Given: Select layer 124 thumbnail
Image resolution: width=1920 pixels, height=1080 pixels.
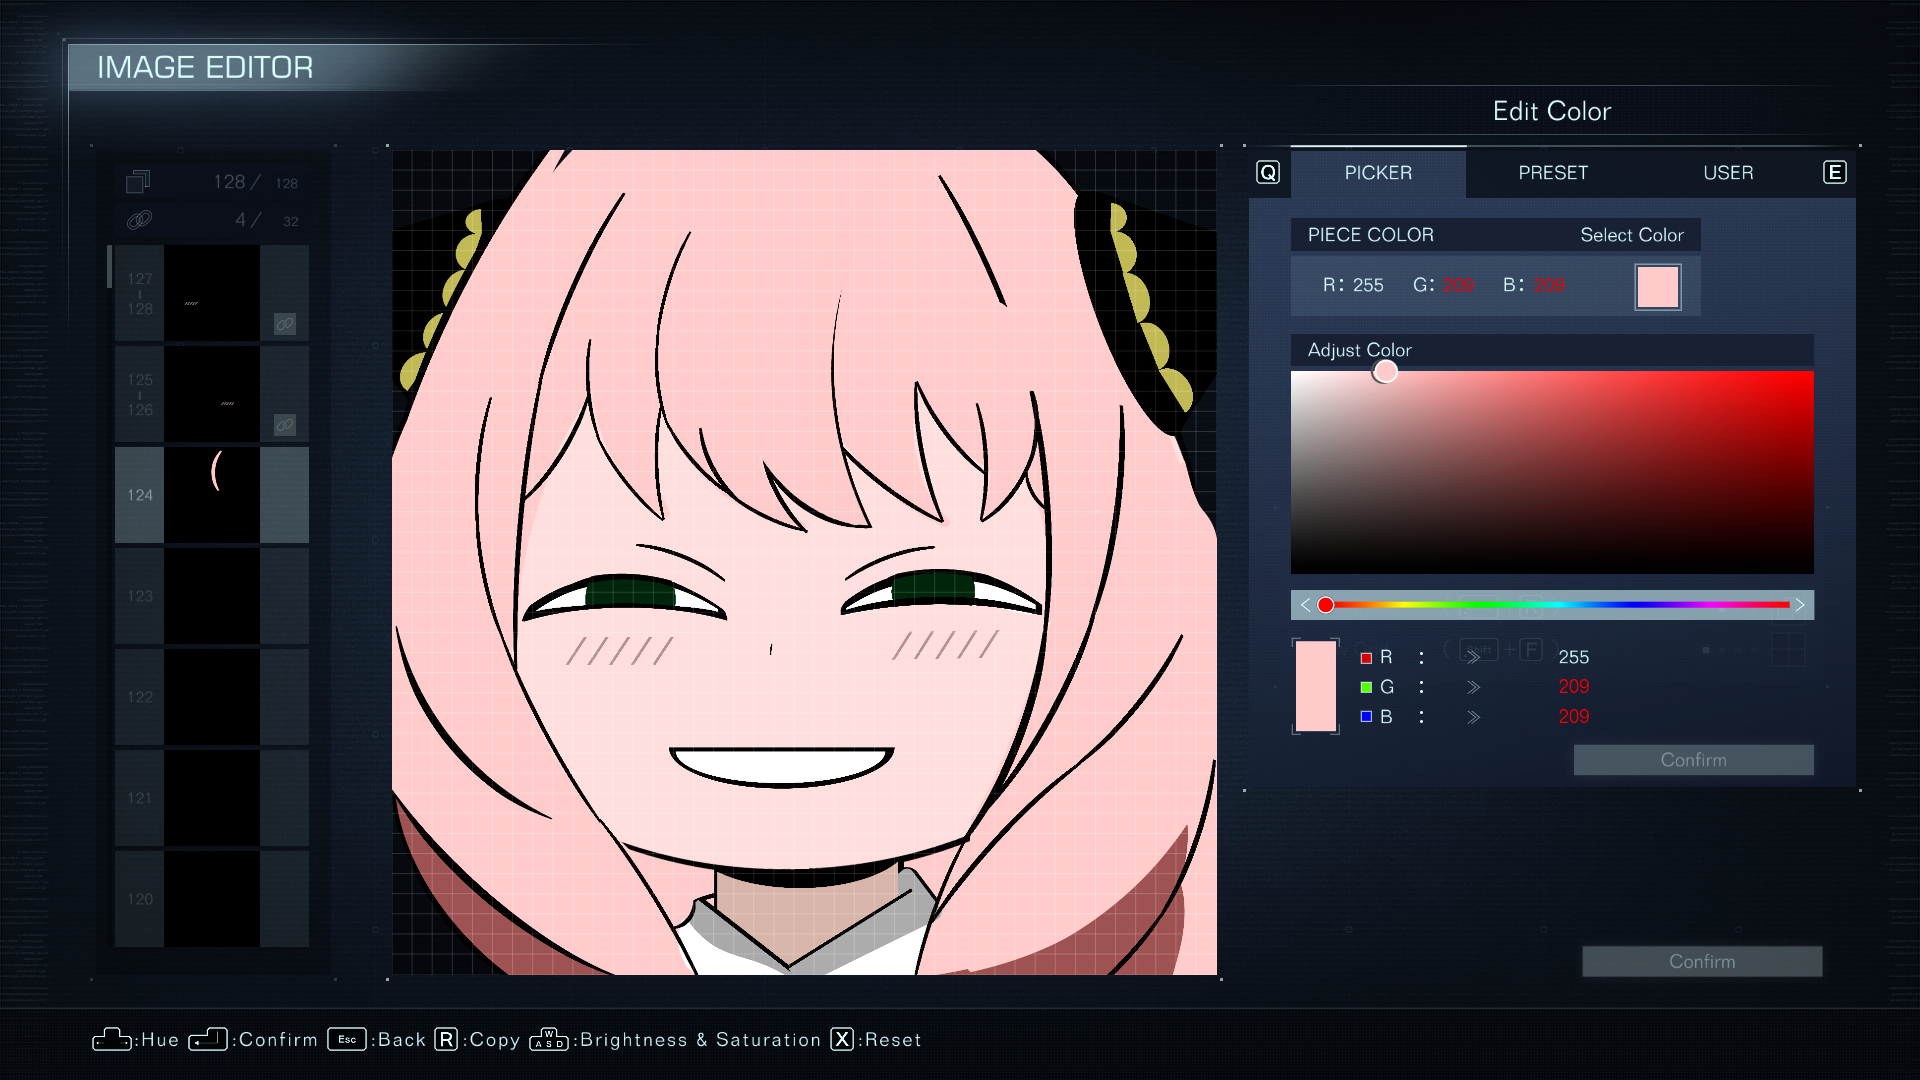Looking at the screenshot, I should pos(212,495).
